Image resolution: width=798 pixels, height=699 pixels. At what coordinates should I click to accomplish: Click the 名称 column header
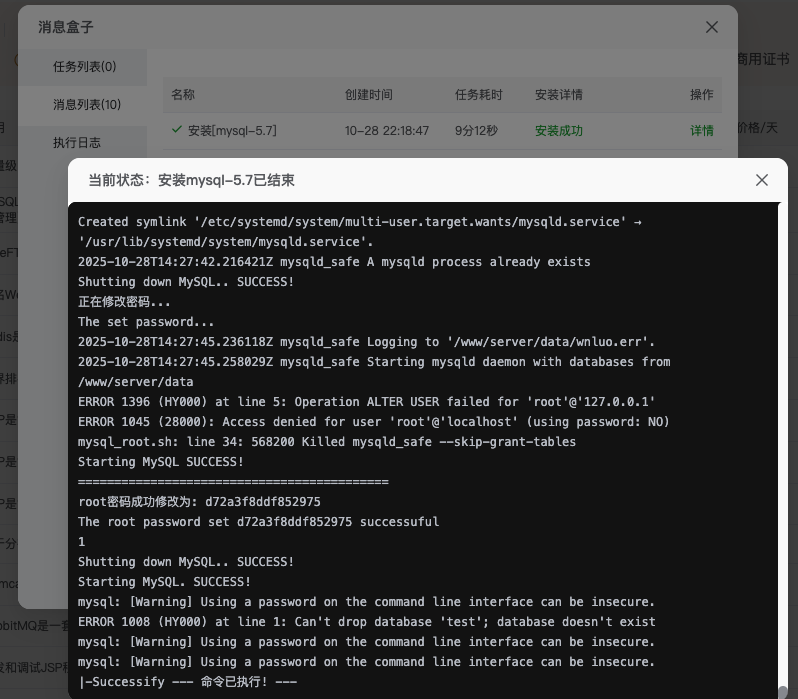pos(183,95)
